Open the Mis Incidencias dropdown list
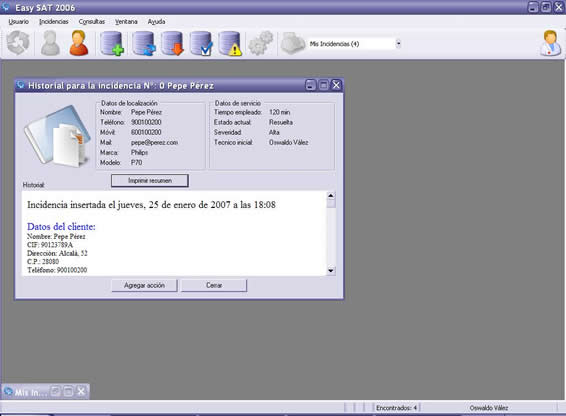Screen dimensions: 566x416 (x=398, y=44)
